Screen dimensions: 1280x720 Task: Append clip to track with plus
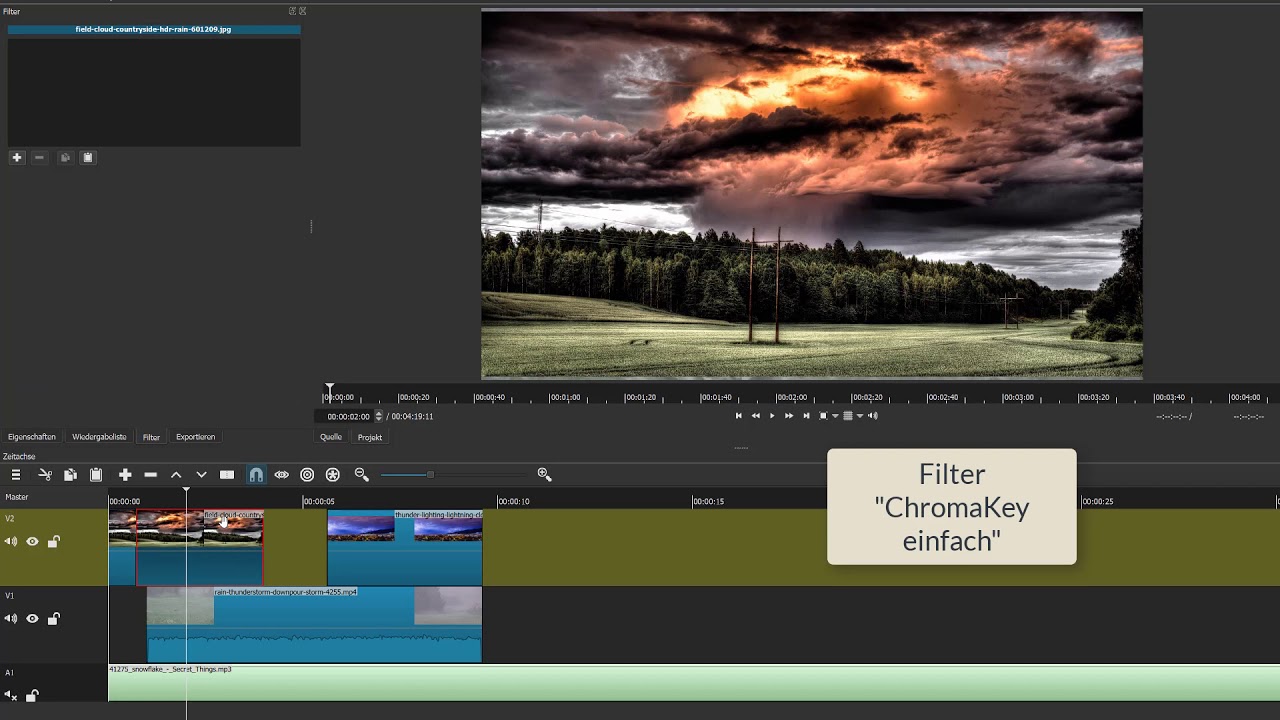pyautogui.click(x=125, y=475)
